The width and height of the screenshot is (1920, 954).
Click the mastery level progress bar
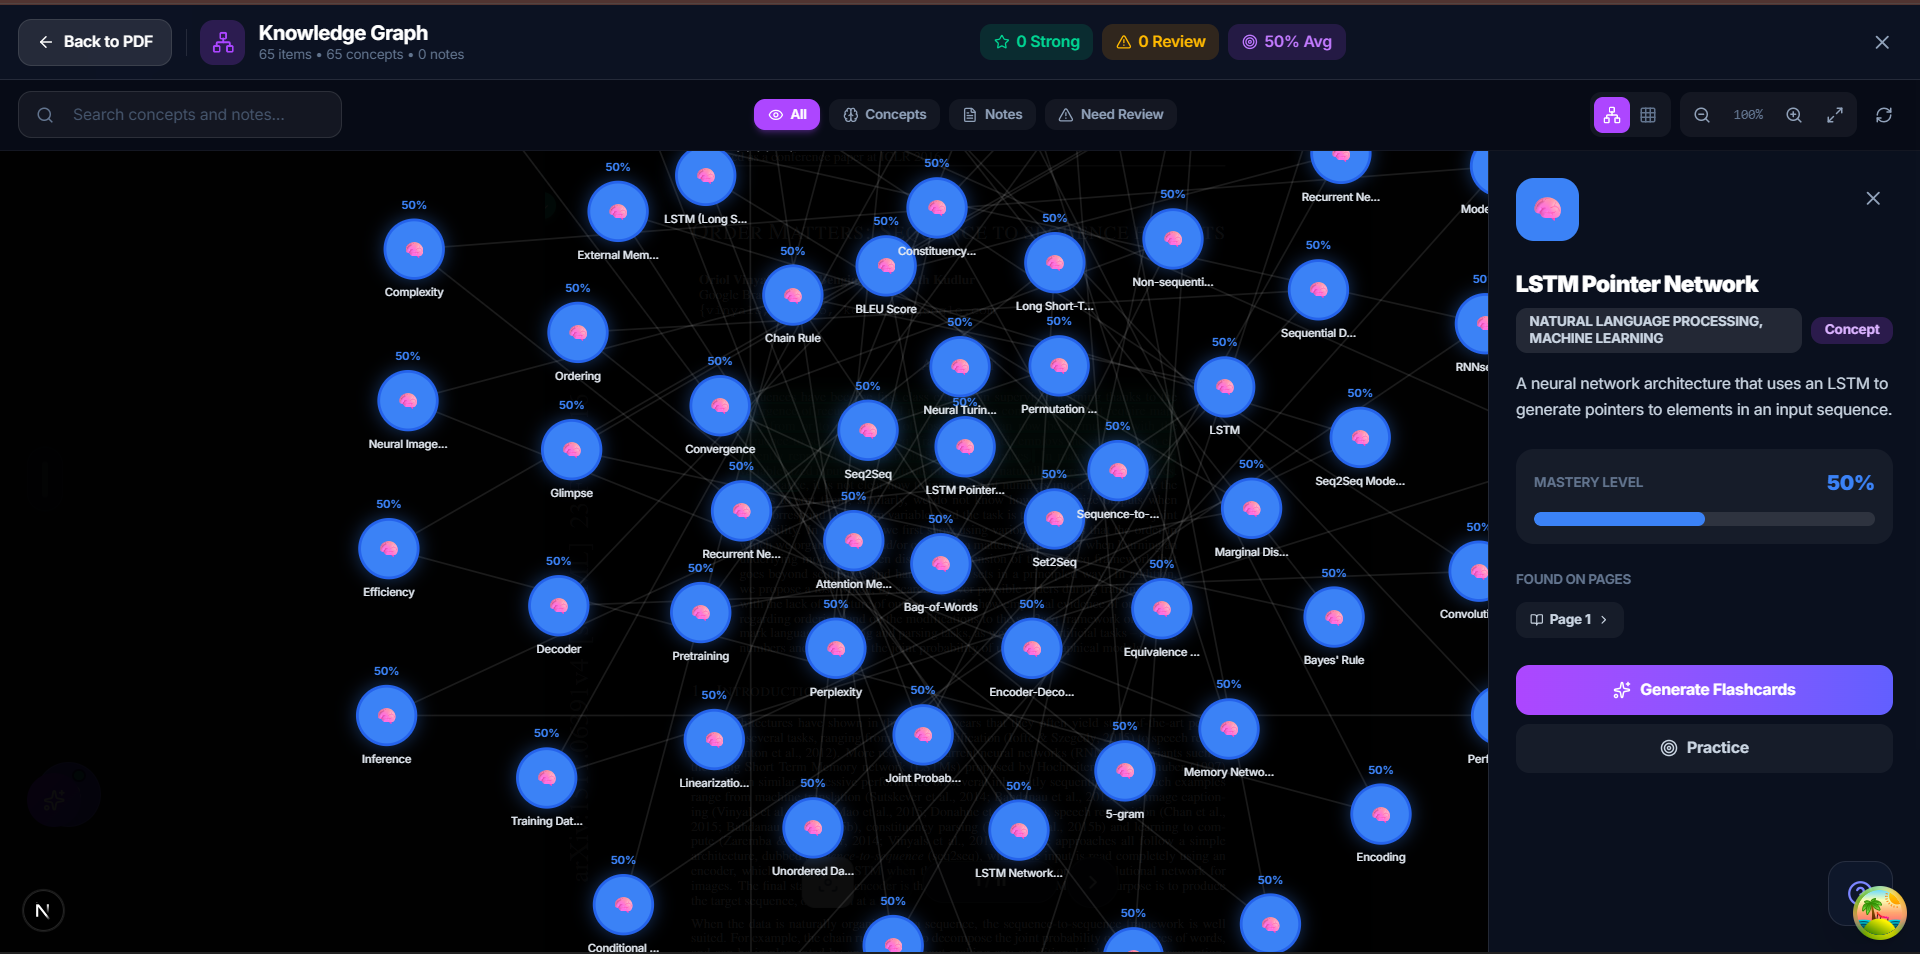1703,518
